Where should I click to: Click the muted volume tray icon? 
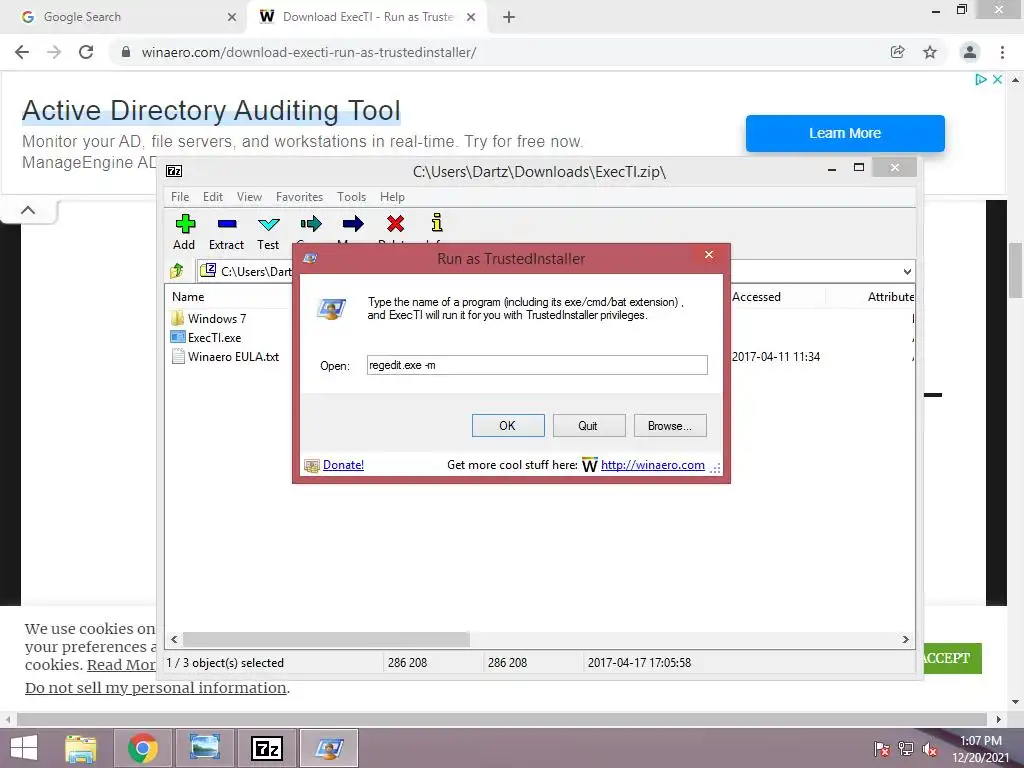(x=930, y=749)
